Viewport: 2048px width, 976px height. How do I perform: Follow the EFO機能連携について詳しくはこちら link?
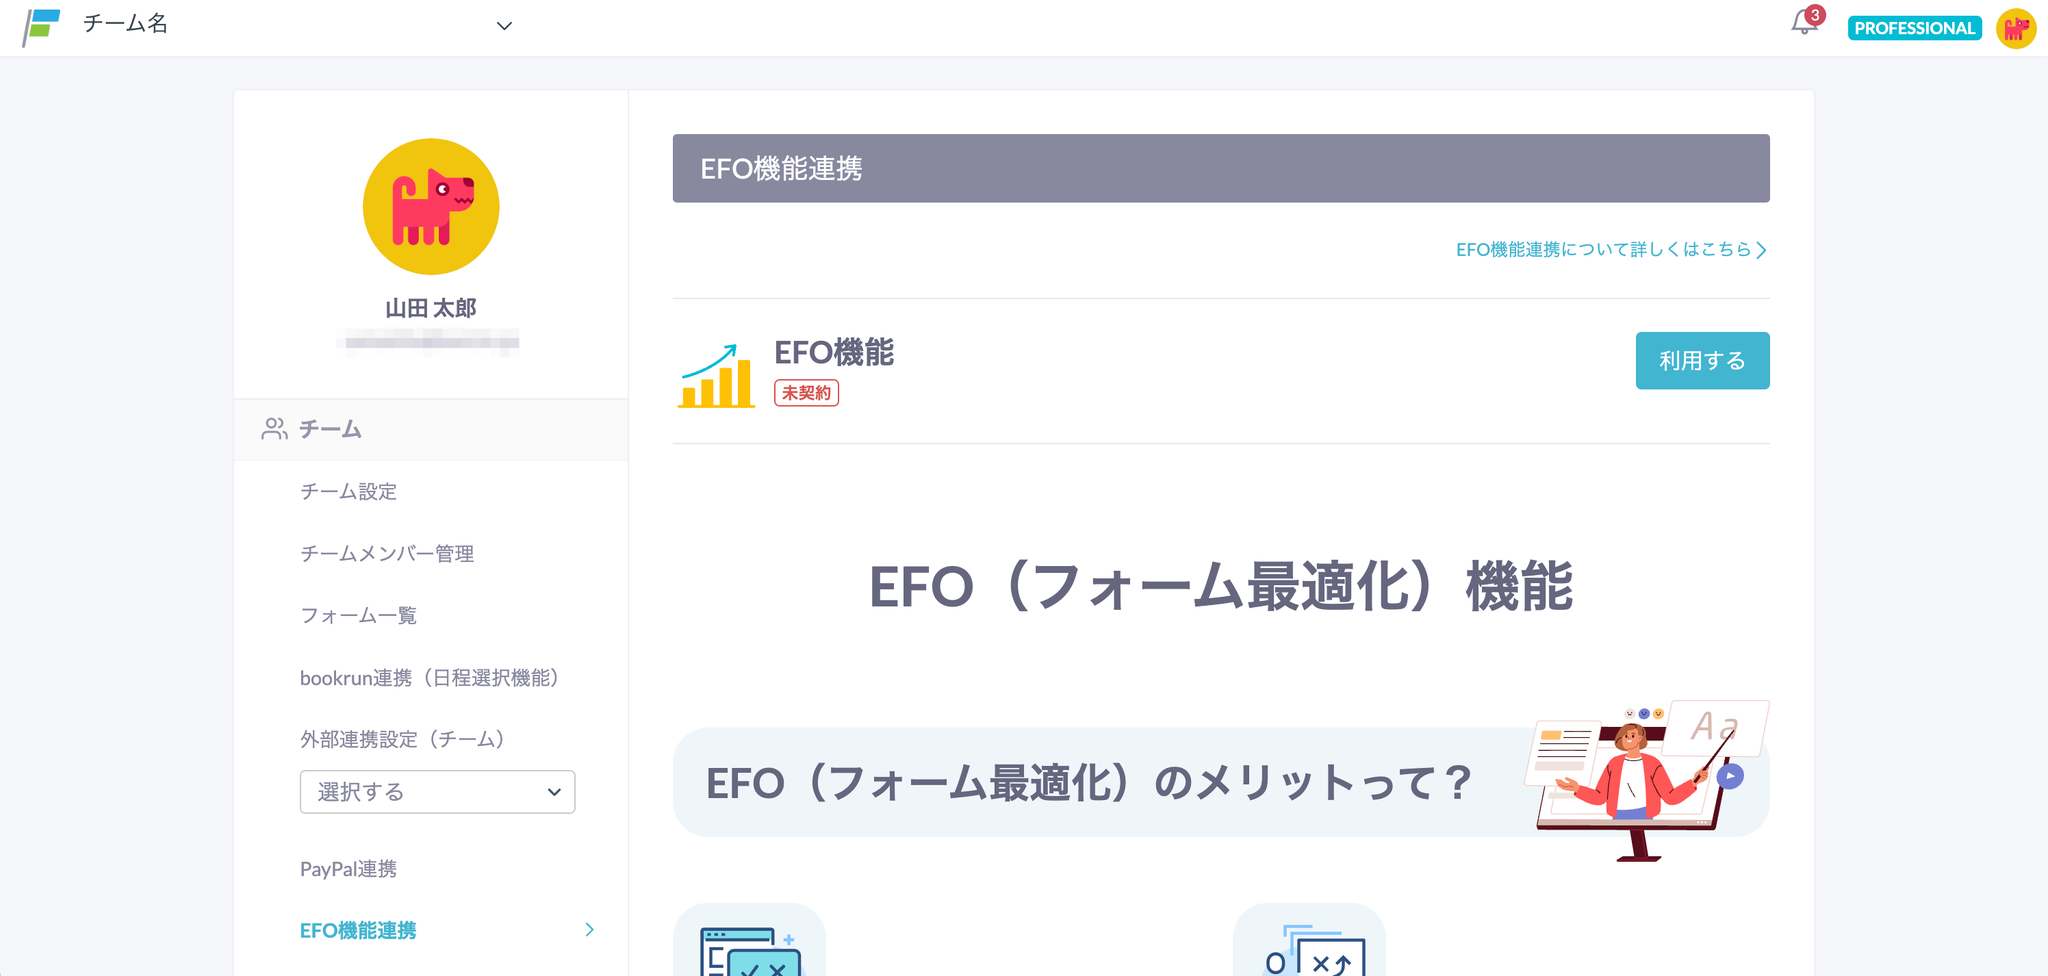1610,250
